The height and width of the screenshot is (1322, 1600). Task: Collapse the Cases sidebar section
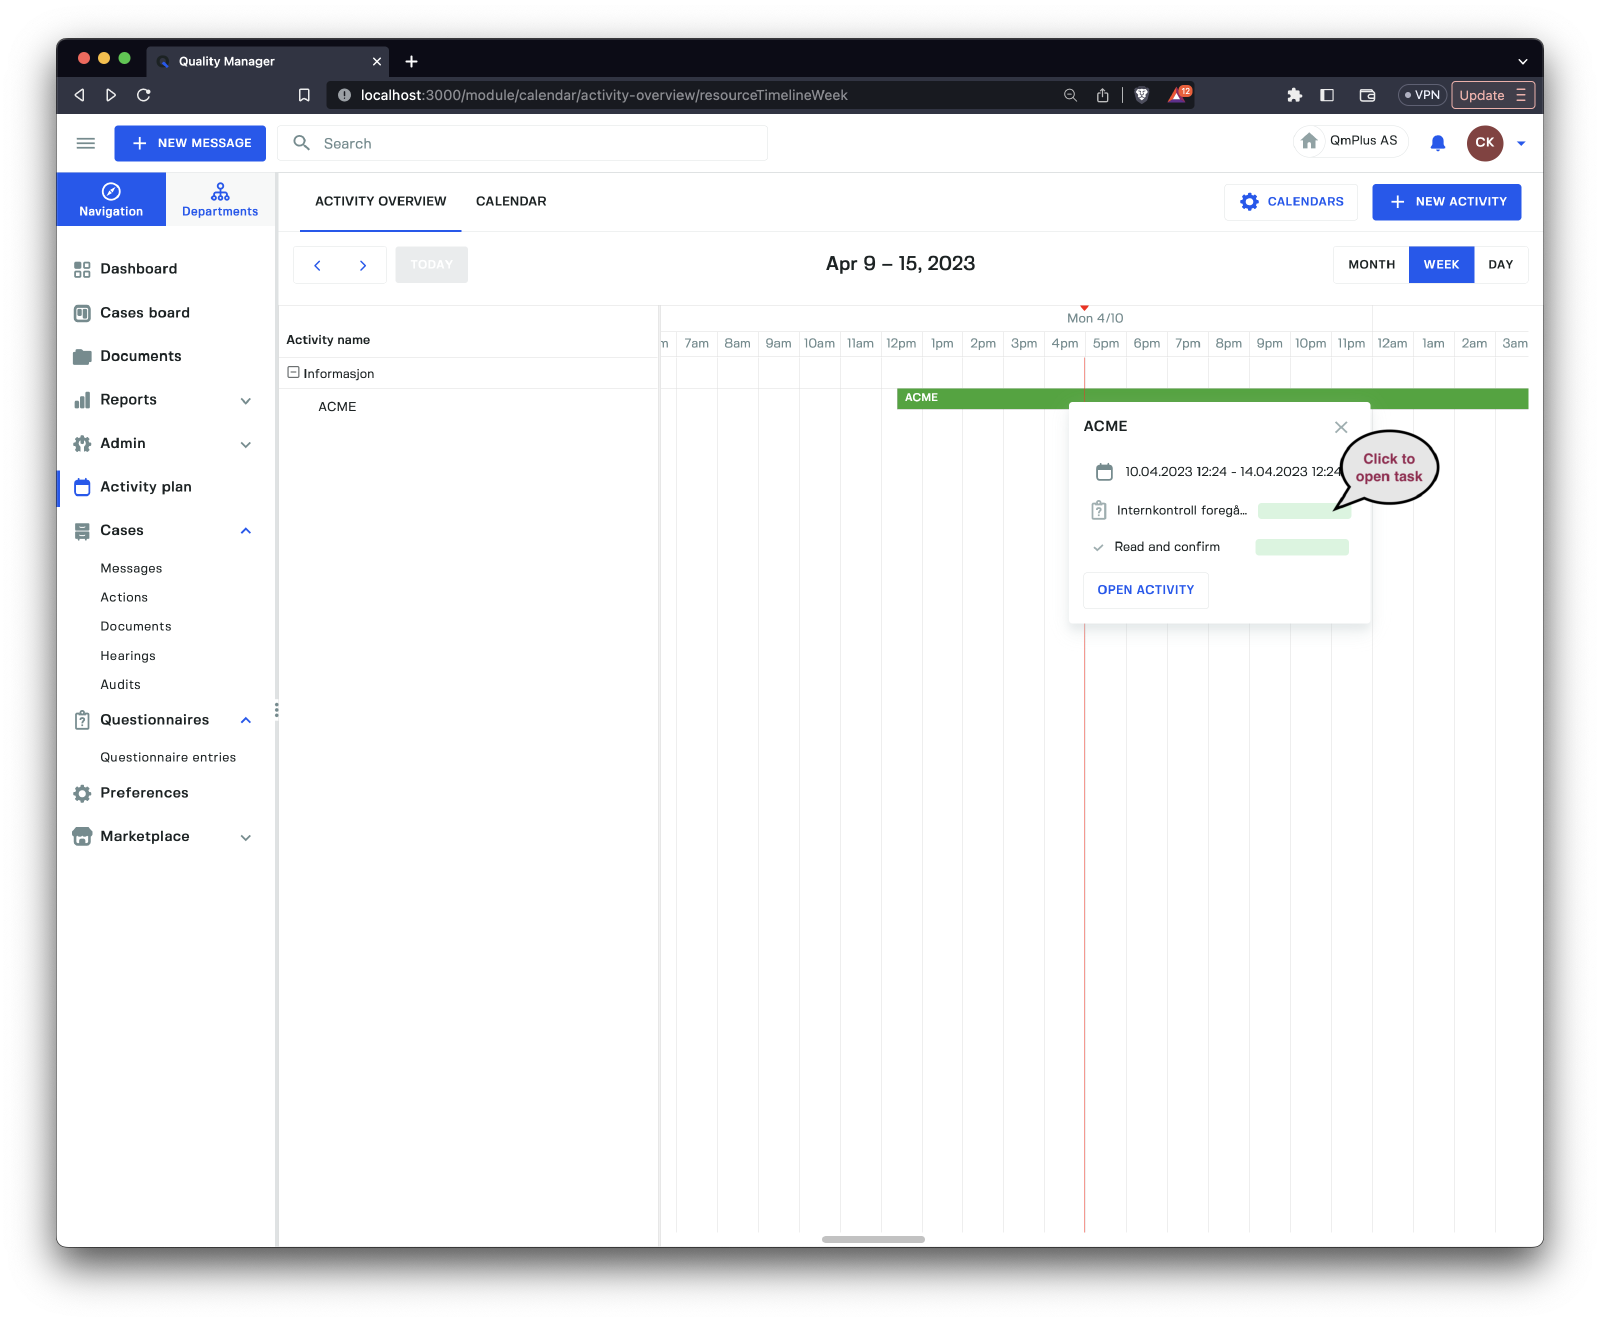246,531
